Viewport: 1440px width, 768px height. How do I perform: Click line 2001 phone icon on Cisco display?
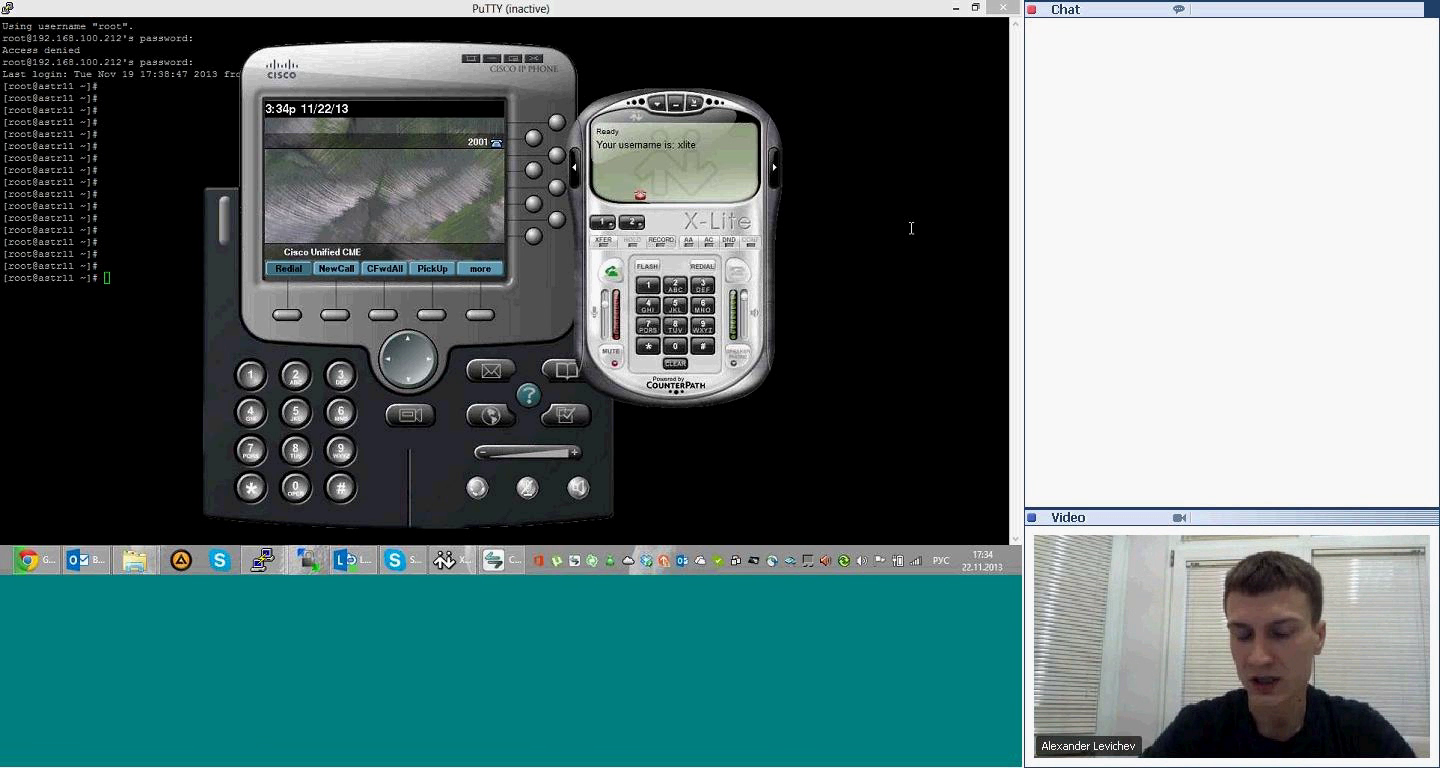click(496, 143)
